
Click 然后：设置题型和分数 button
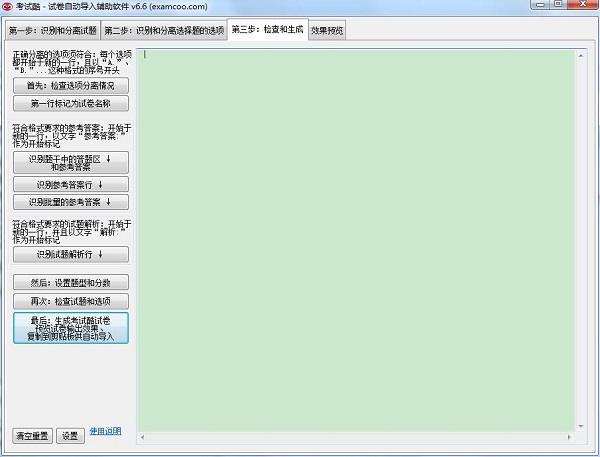click(x=71, y=282)
